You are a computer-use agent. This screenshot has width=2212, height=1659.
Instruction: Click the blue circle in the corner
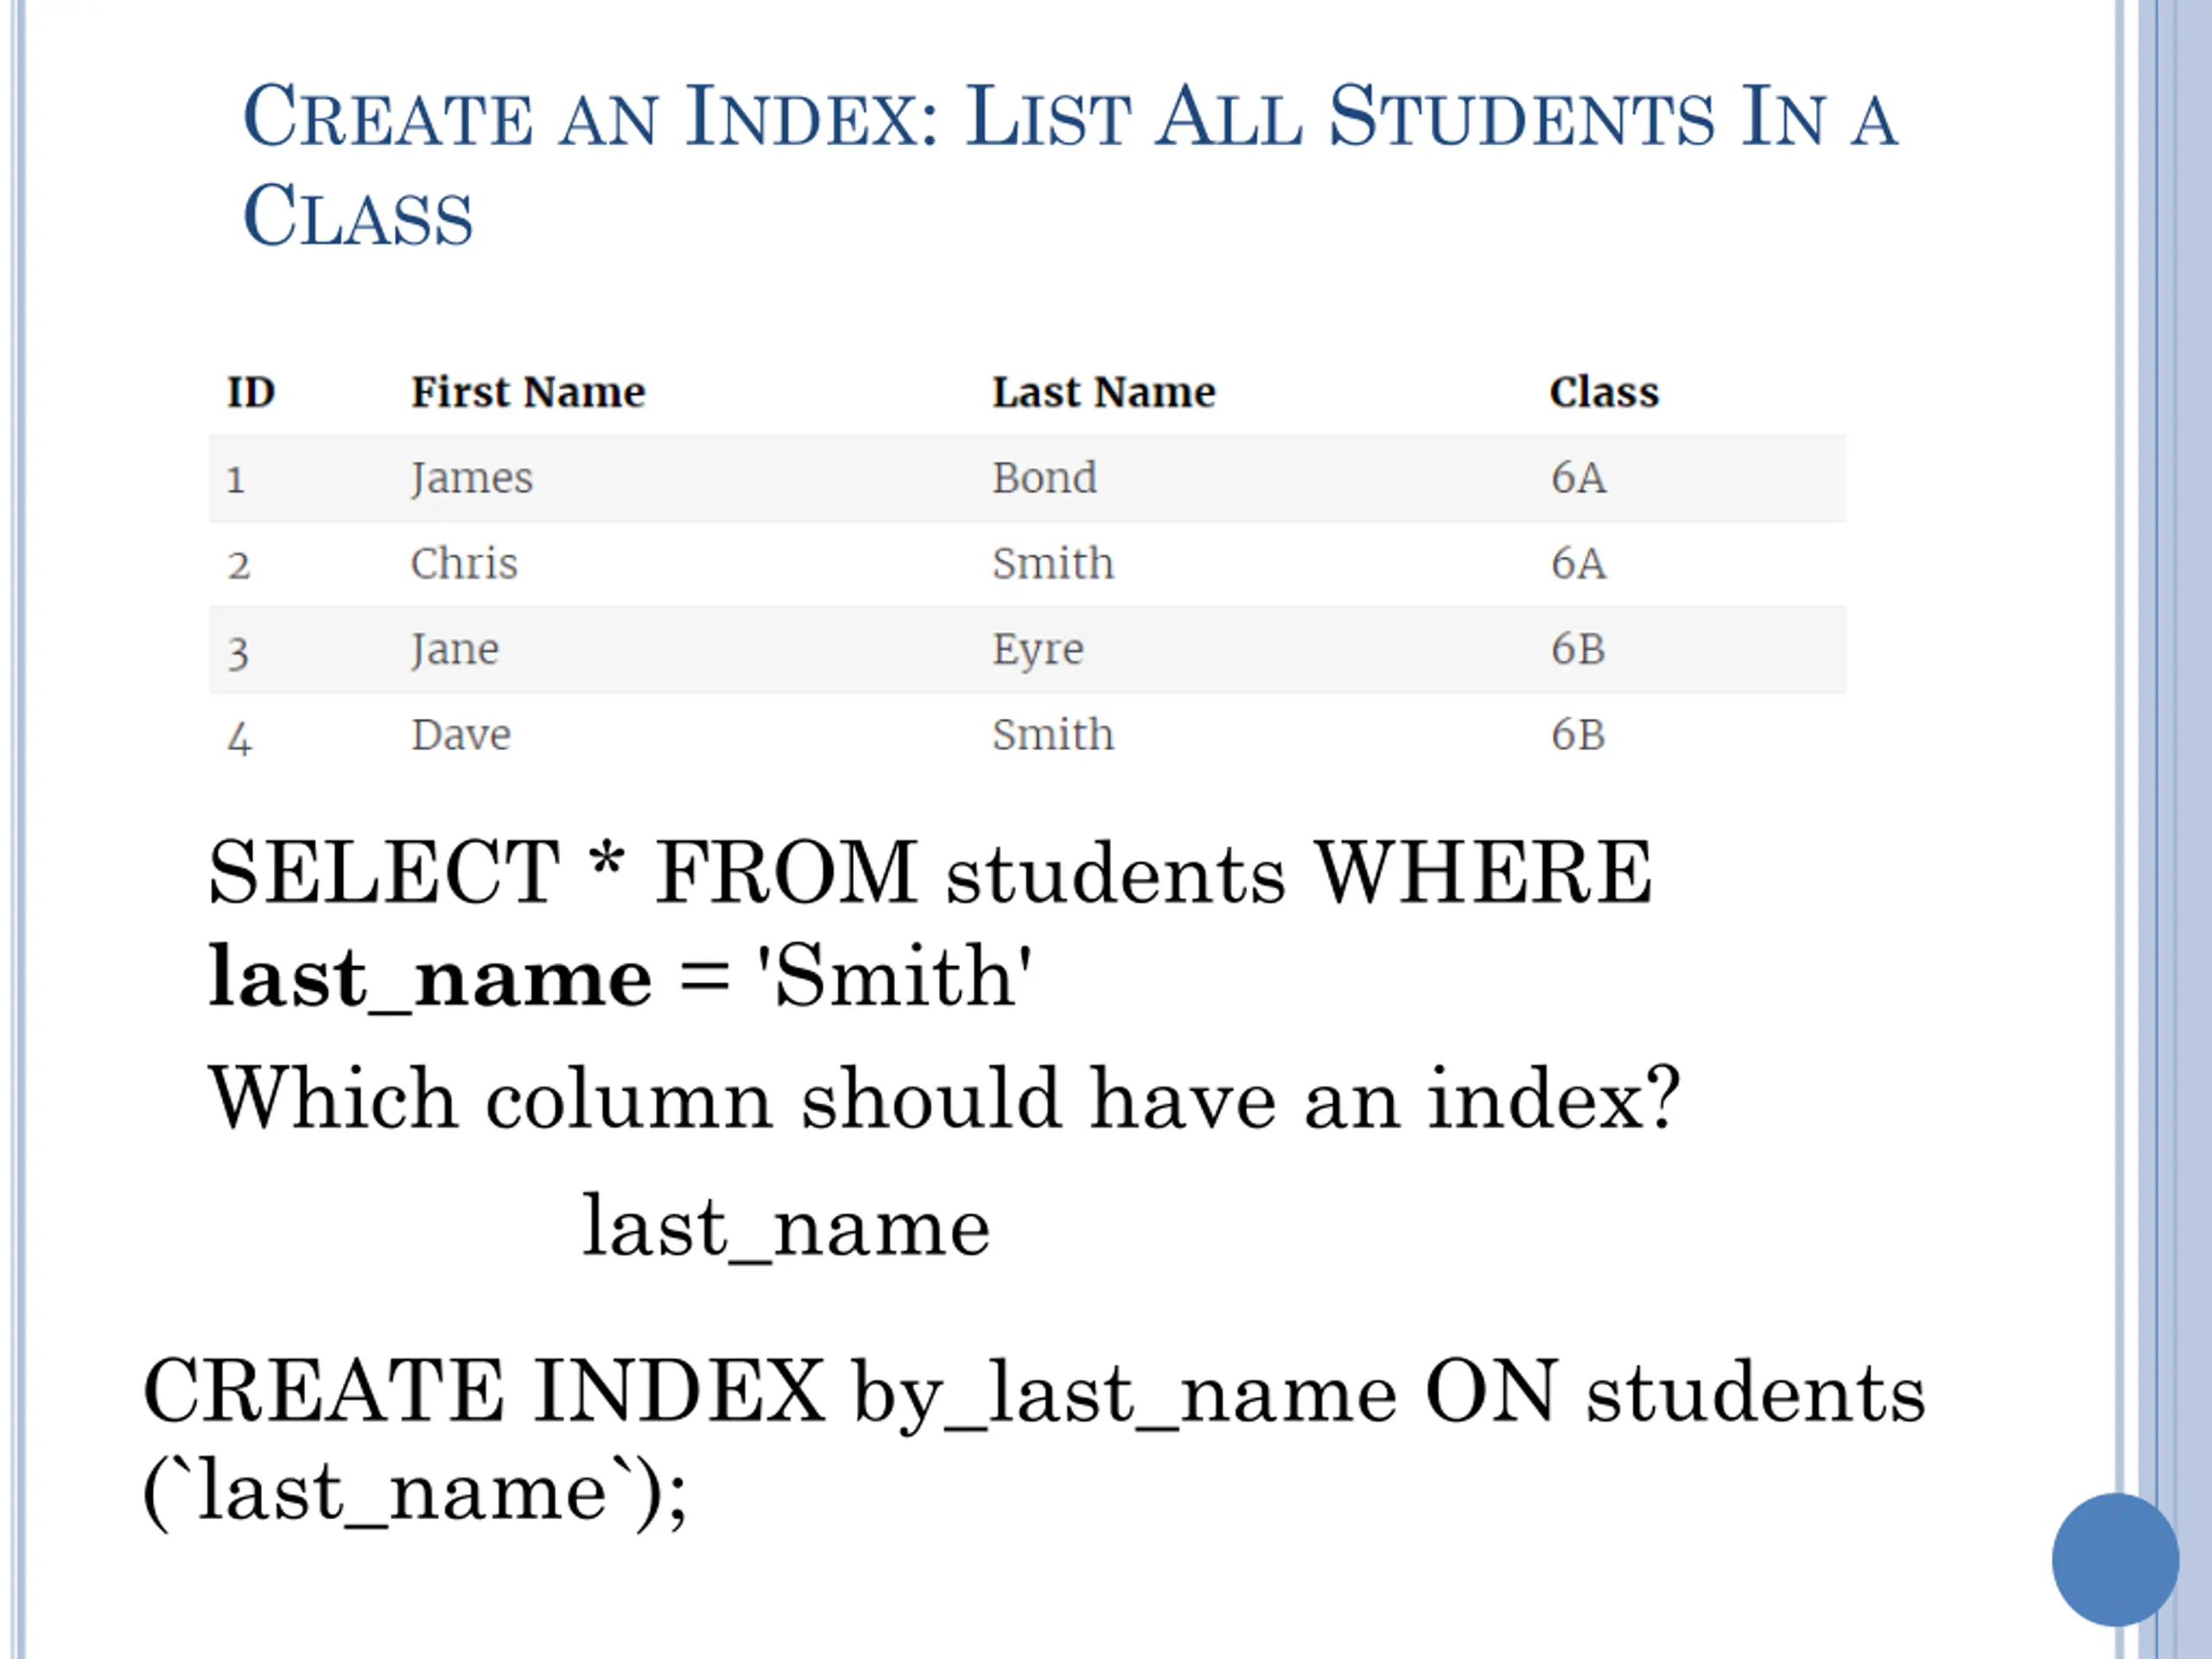click(2115, 1559)
